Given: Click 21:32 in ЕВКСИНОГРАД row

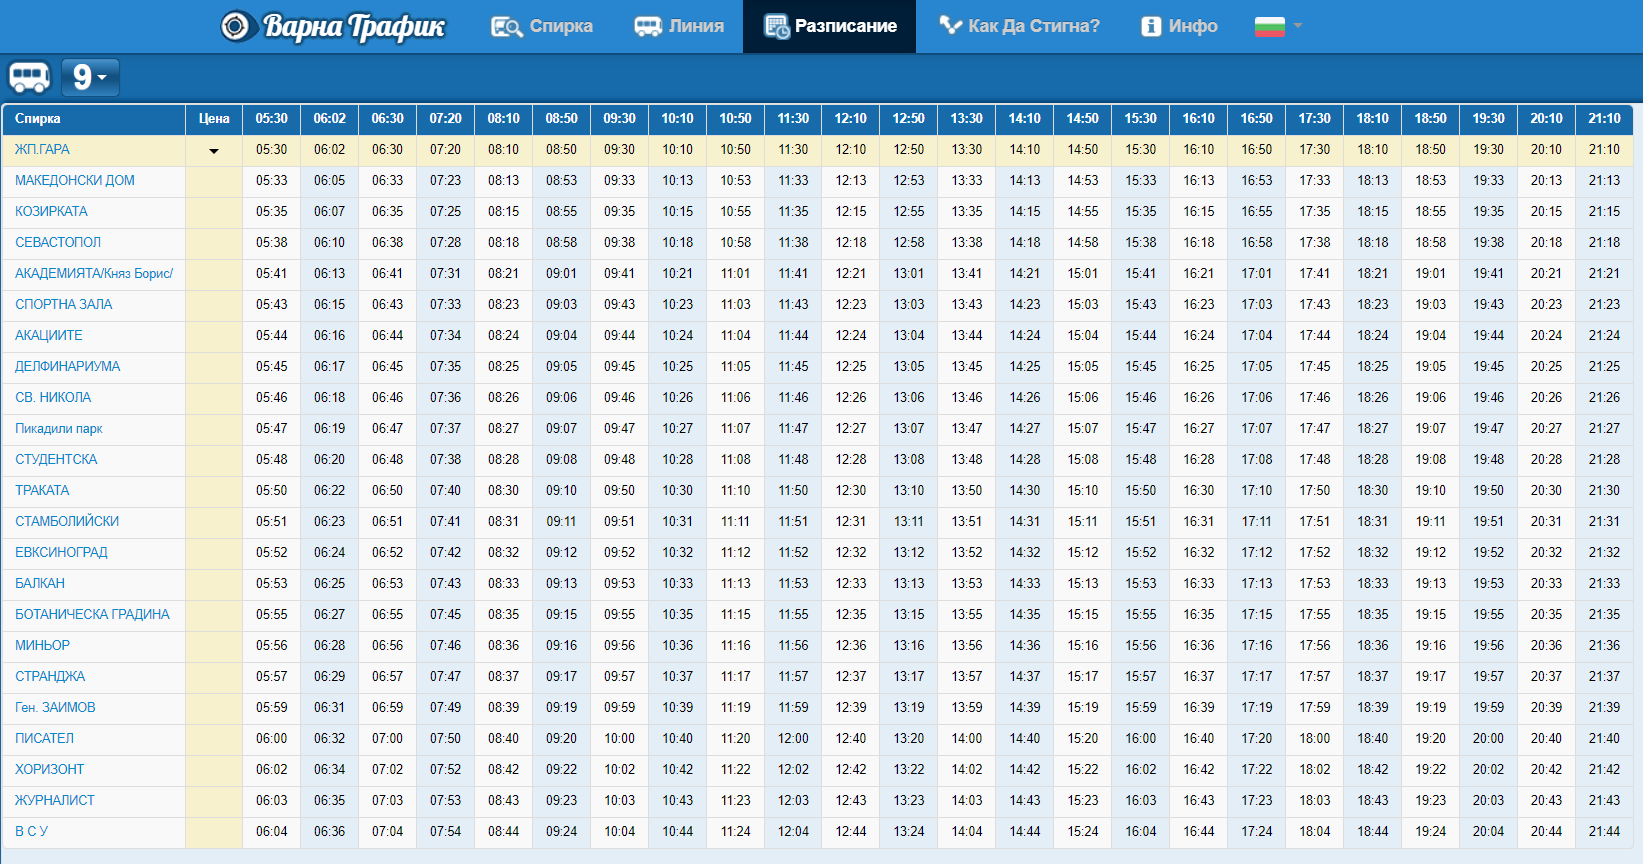Looking at the screenshot, I should [1604, 552].
